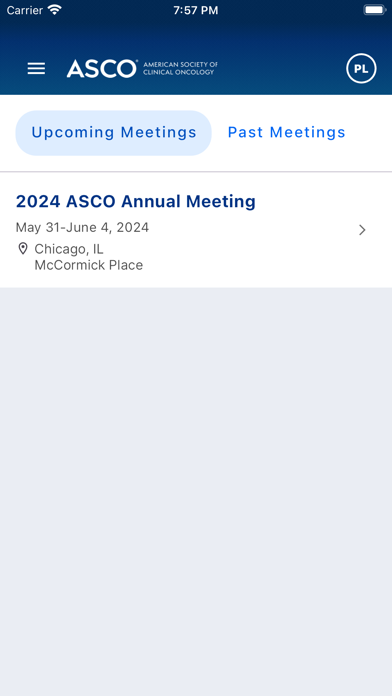Viewport: 392px width, 696px height.
Task: Select the Upcoming Meetings tab
Action: point(114,133)
